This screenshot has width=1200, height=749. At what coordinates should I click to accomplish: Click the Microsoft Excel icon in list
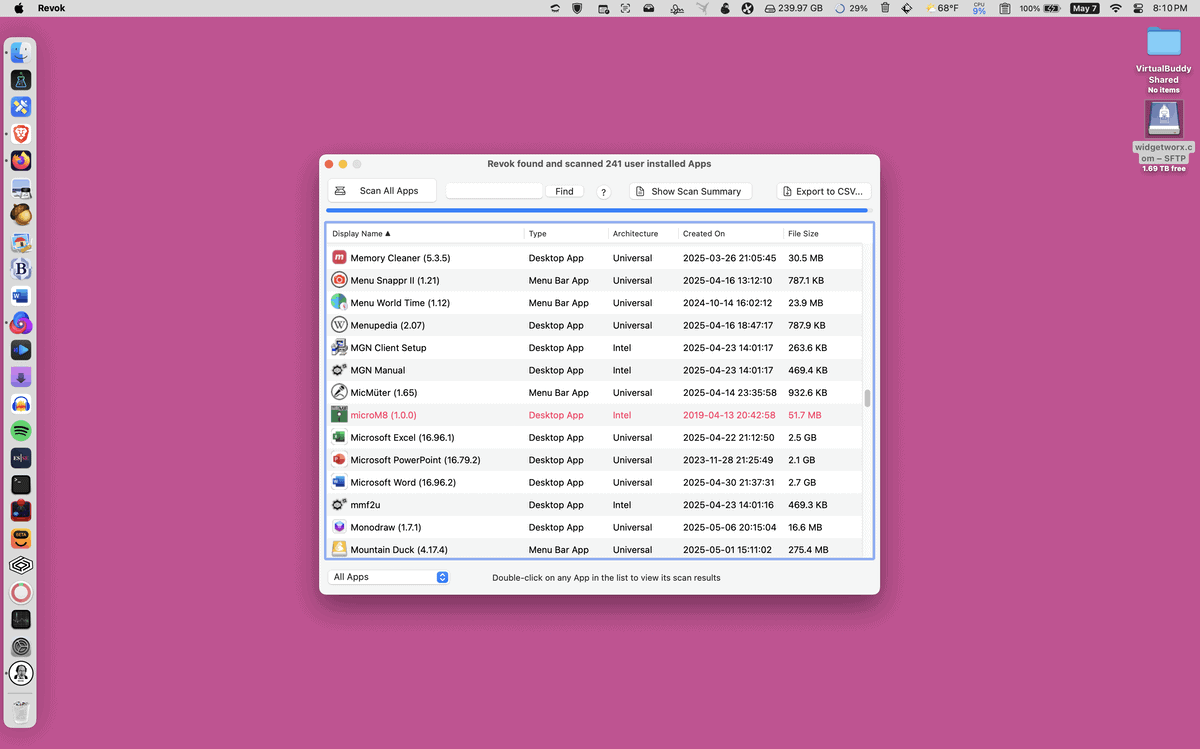point(339,437)
